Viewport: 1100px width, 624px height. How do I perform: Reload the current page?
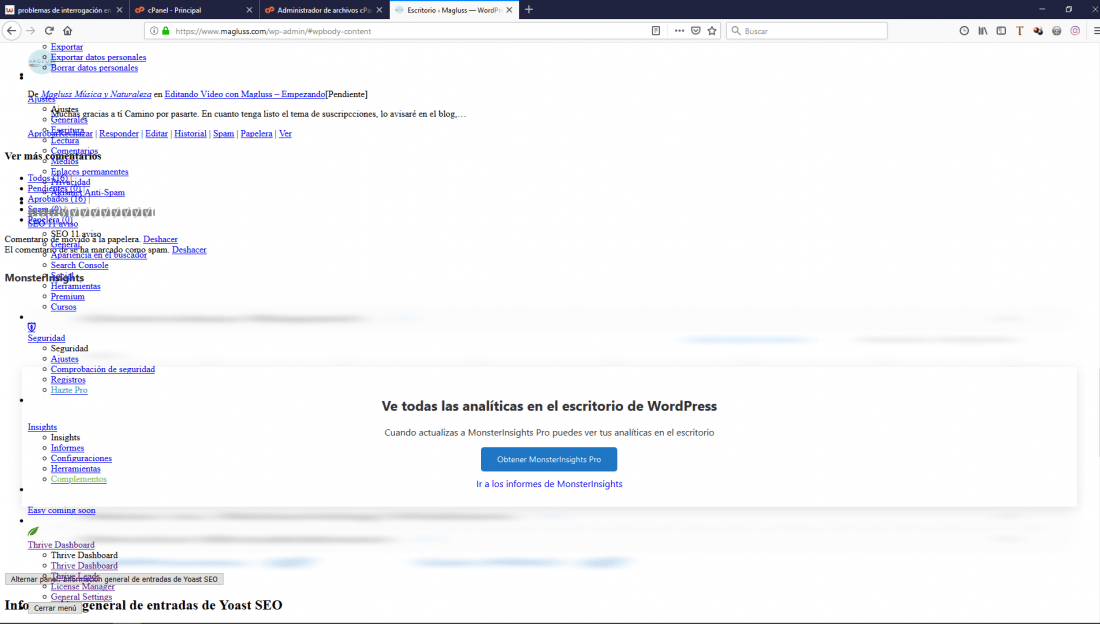pos(49,31)
